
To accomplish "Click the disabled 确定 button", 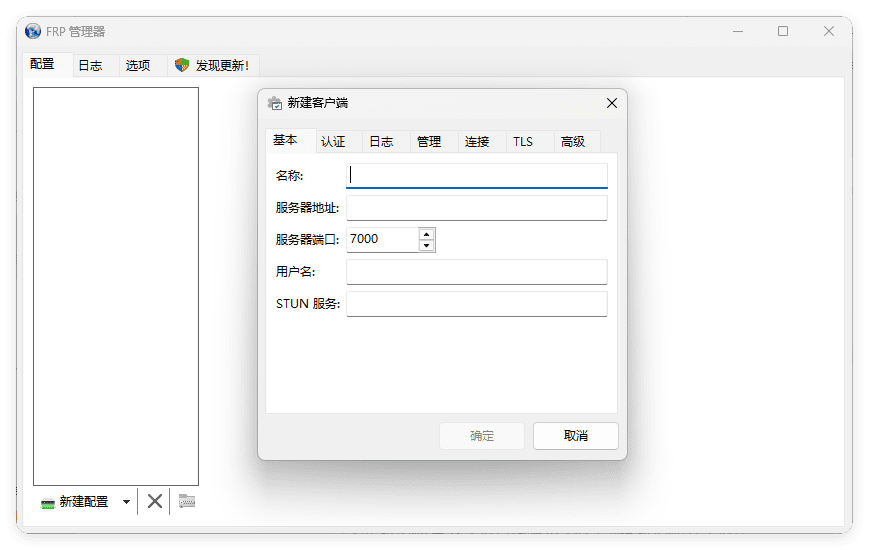I will 482,436.
